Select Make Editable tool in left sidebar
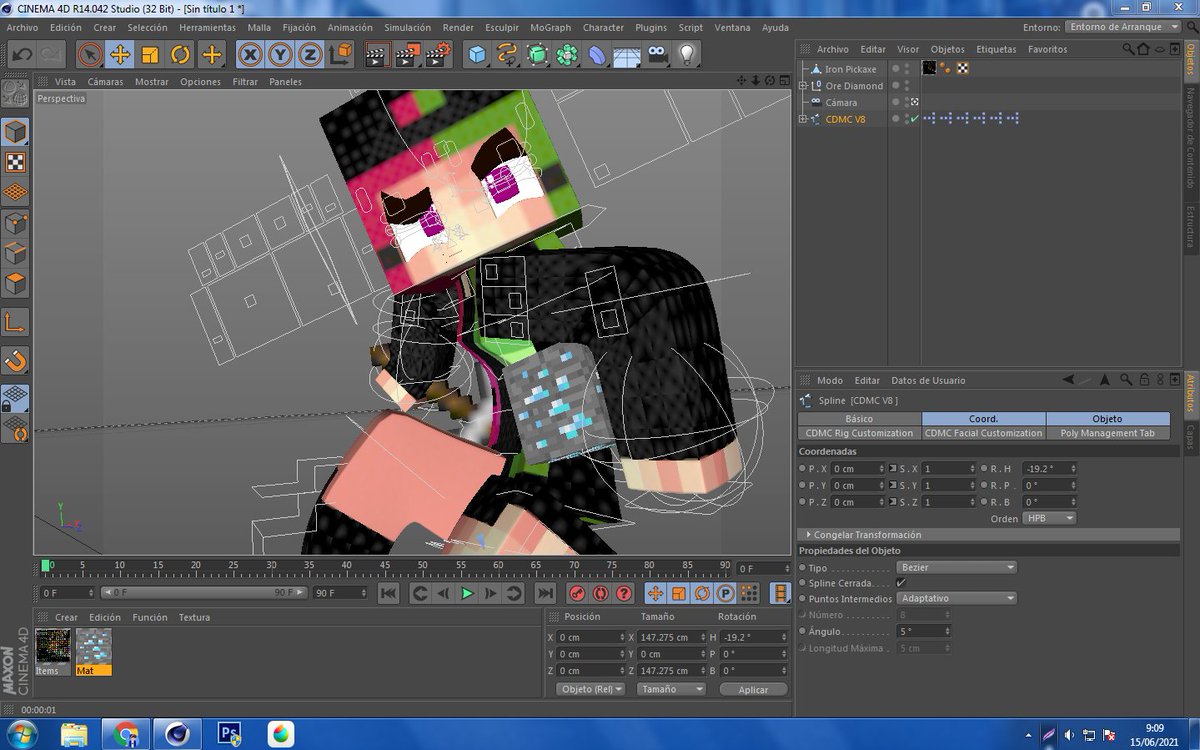 coord(15,94)
